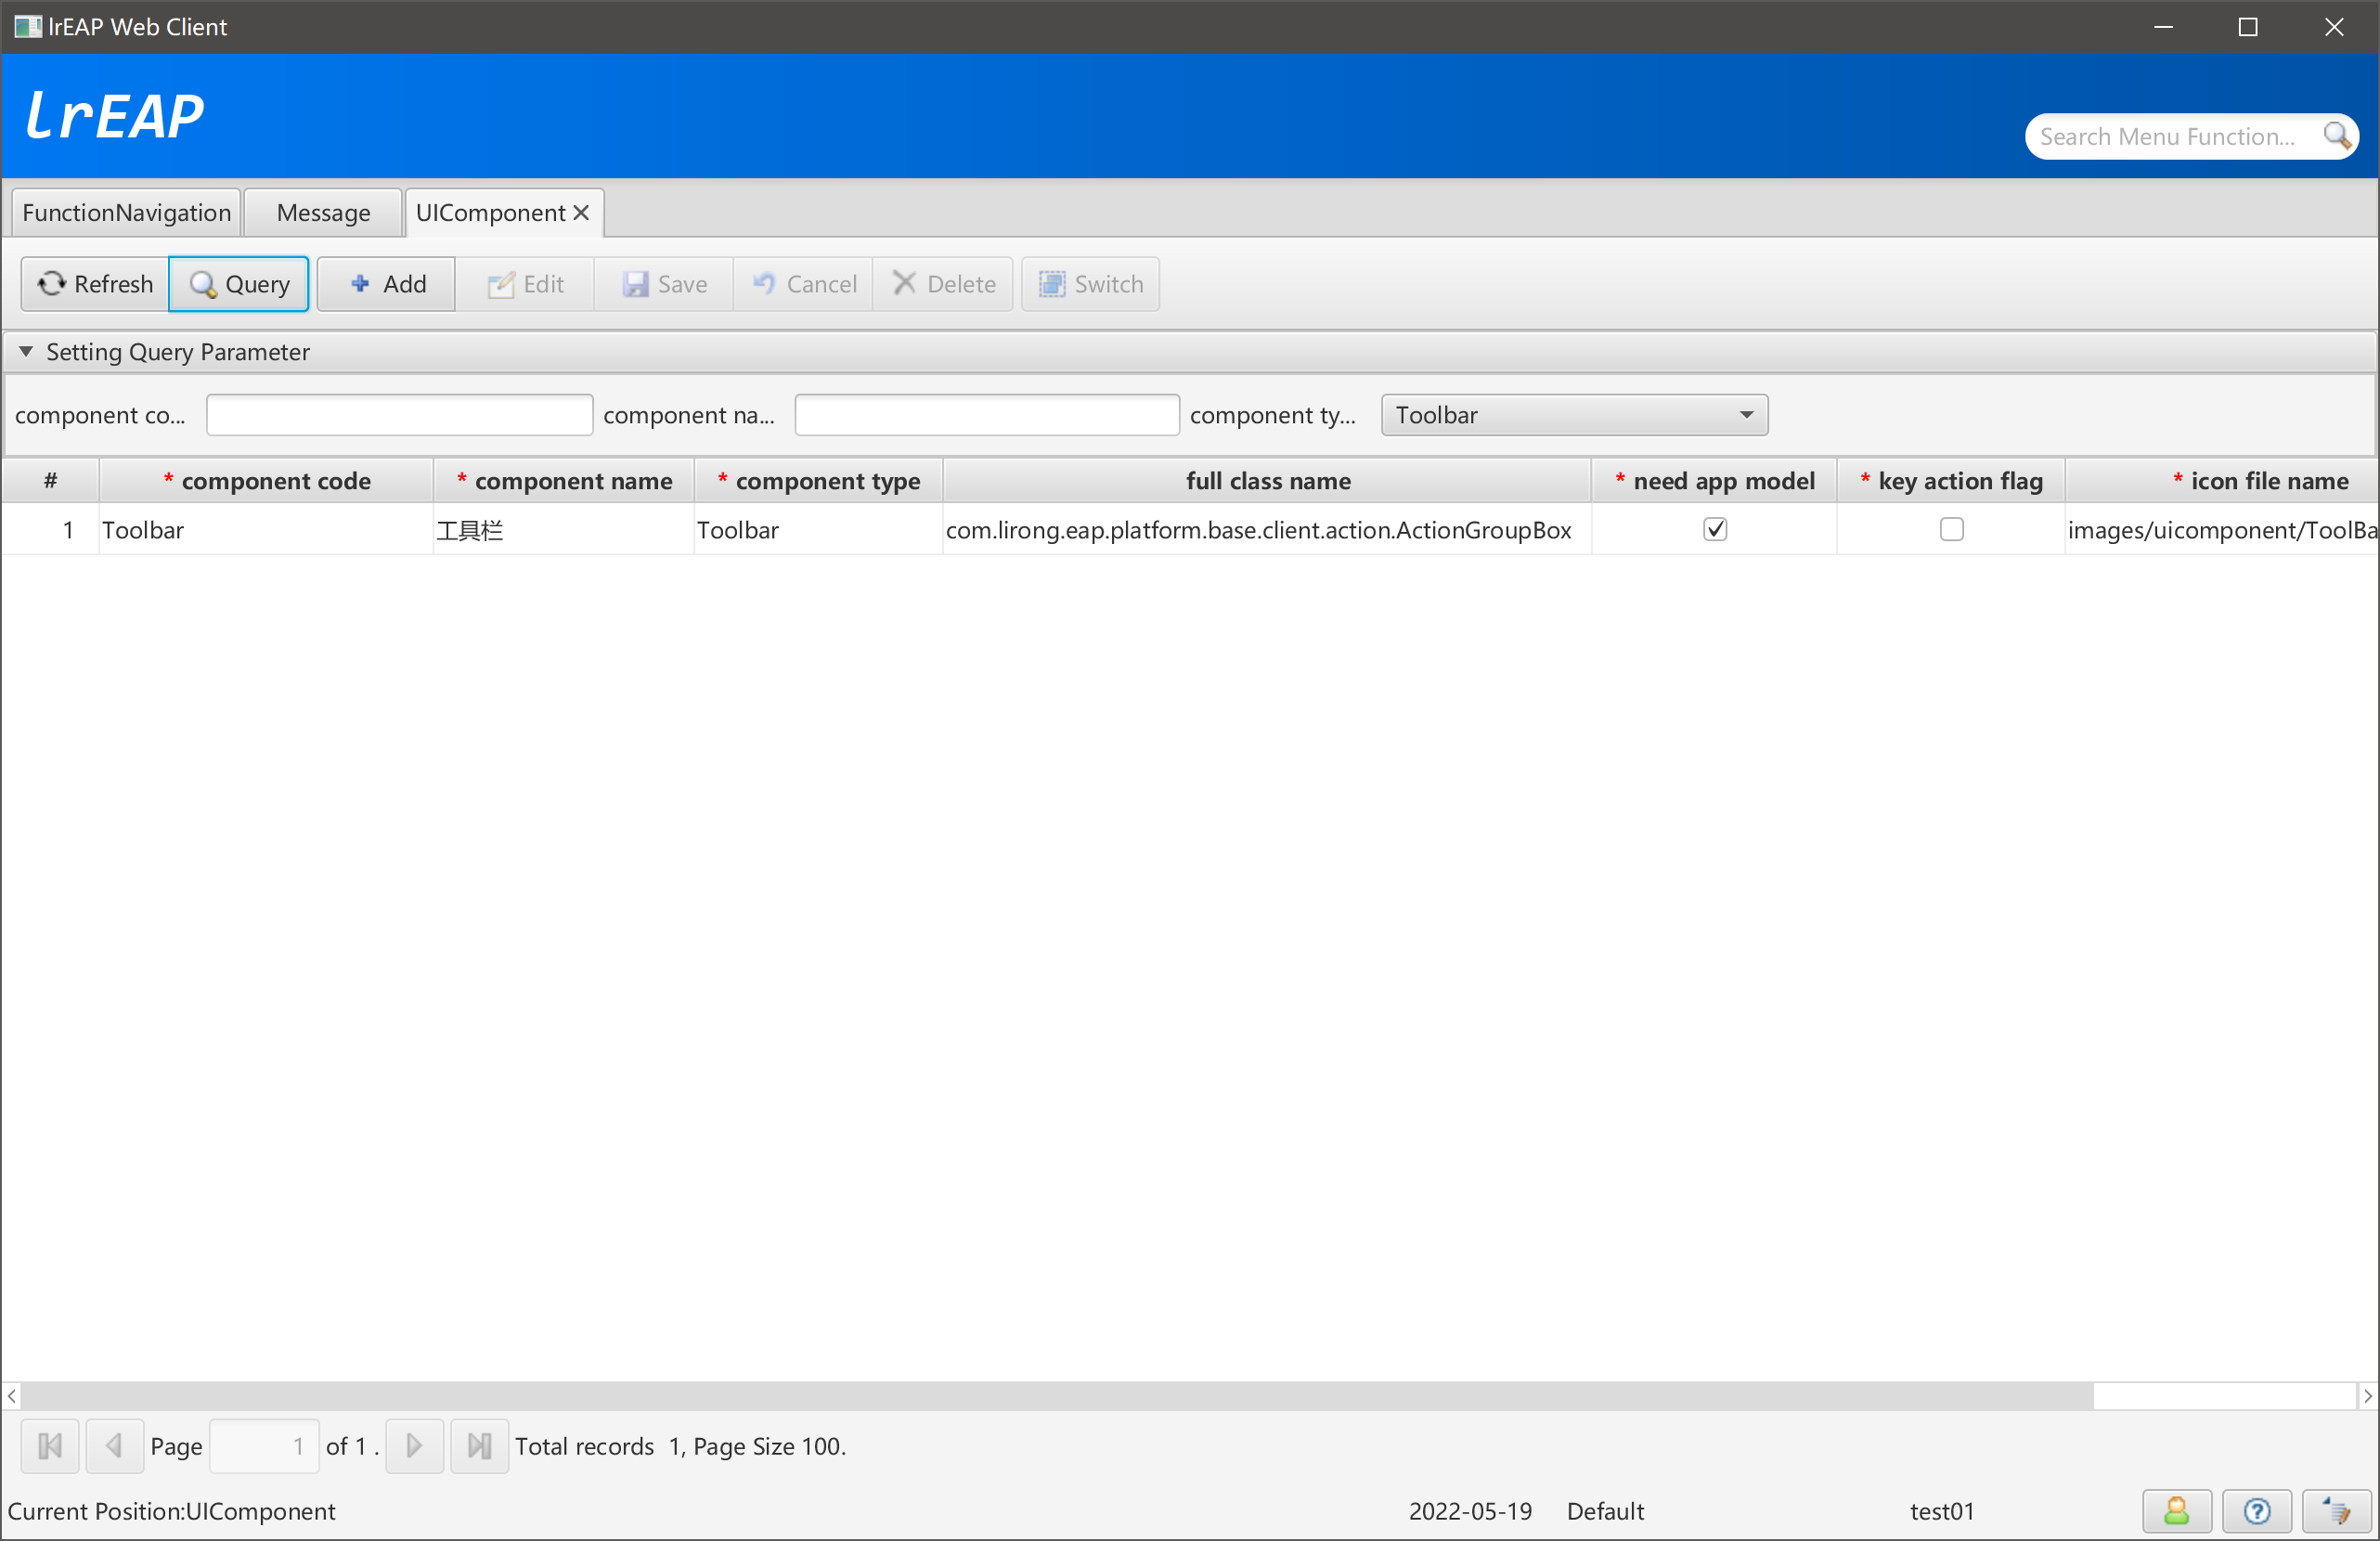The image size is (2380, 1541).
Task: Click the icon file name column header
Action: point(2222,481)
